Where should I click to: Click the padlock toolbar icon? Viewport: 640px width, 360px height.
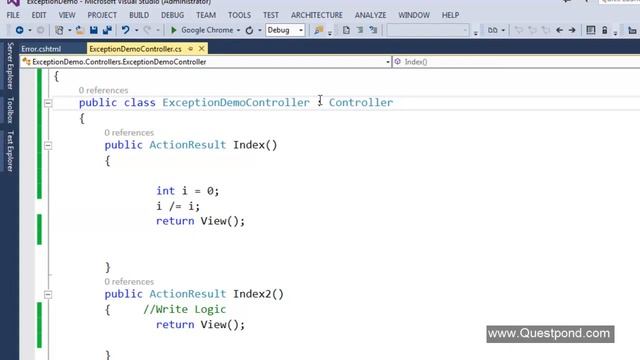click(x=604, y=30)
